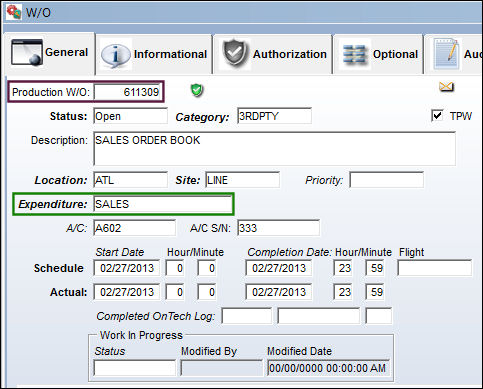Click the Status field showing Open

[x=131, y=116]
